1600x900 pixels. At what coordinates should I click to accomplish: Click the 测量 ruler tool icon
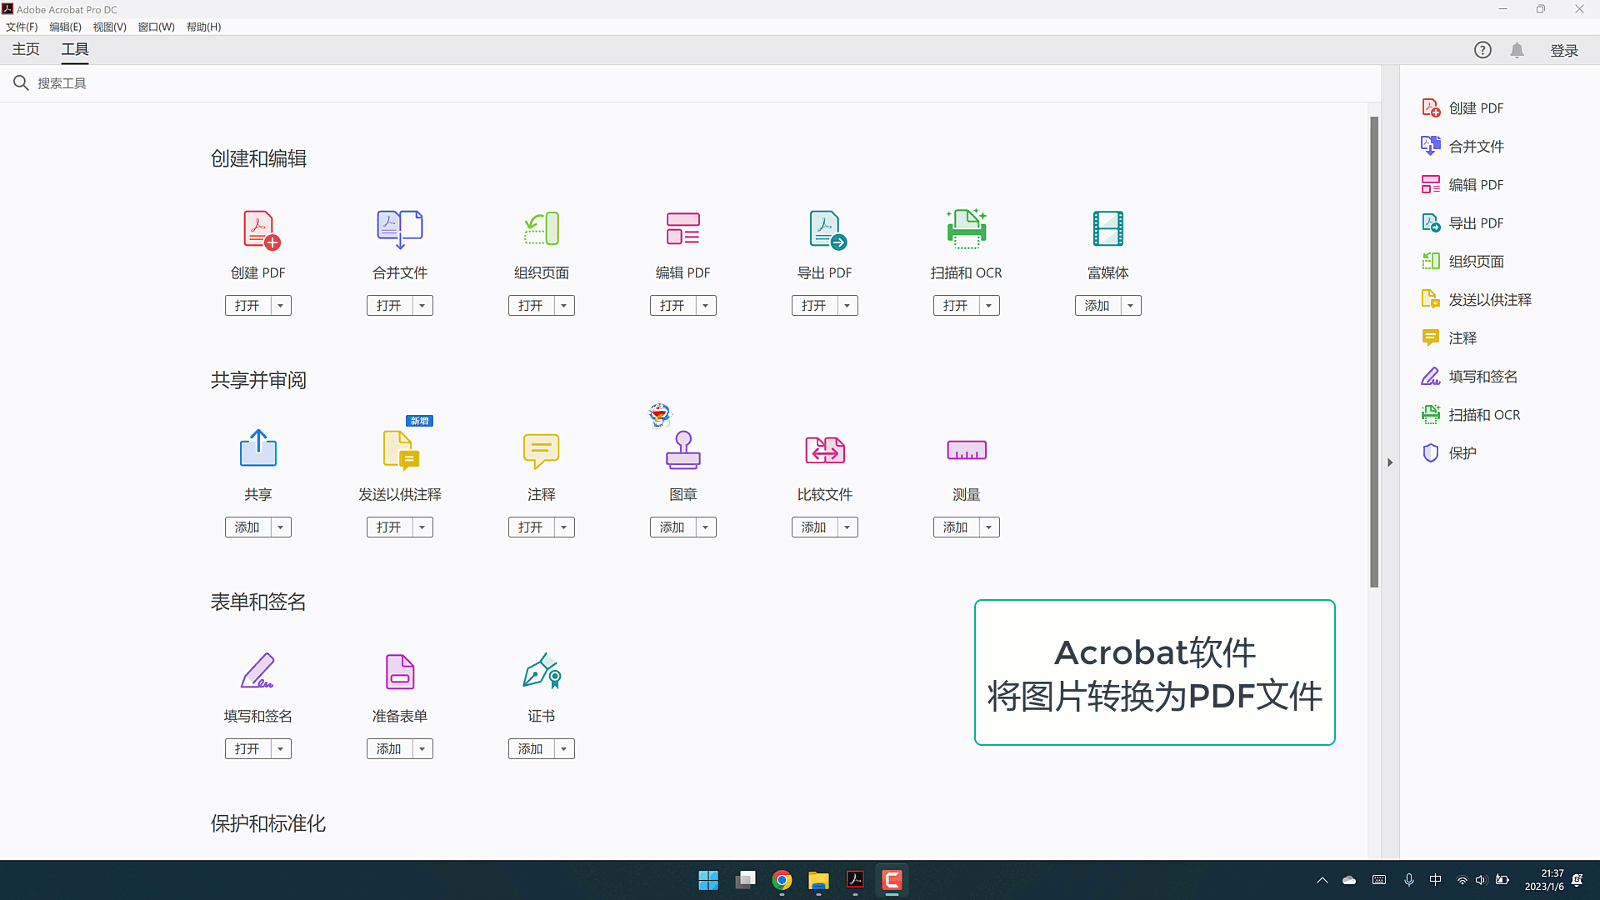(967, 451)
